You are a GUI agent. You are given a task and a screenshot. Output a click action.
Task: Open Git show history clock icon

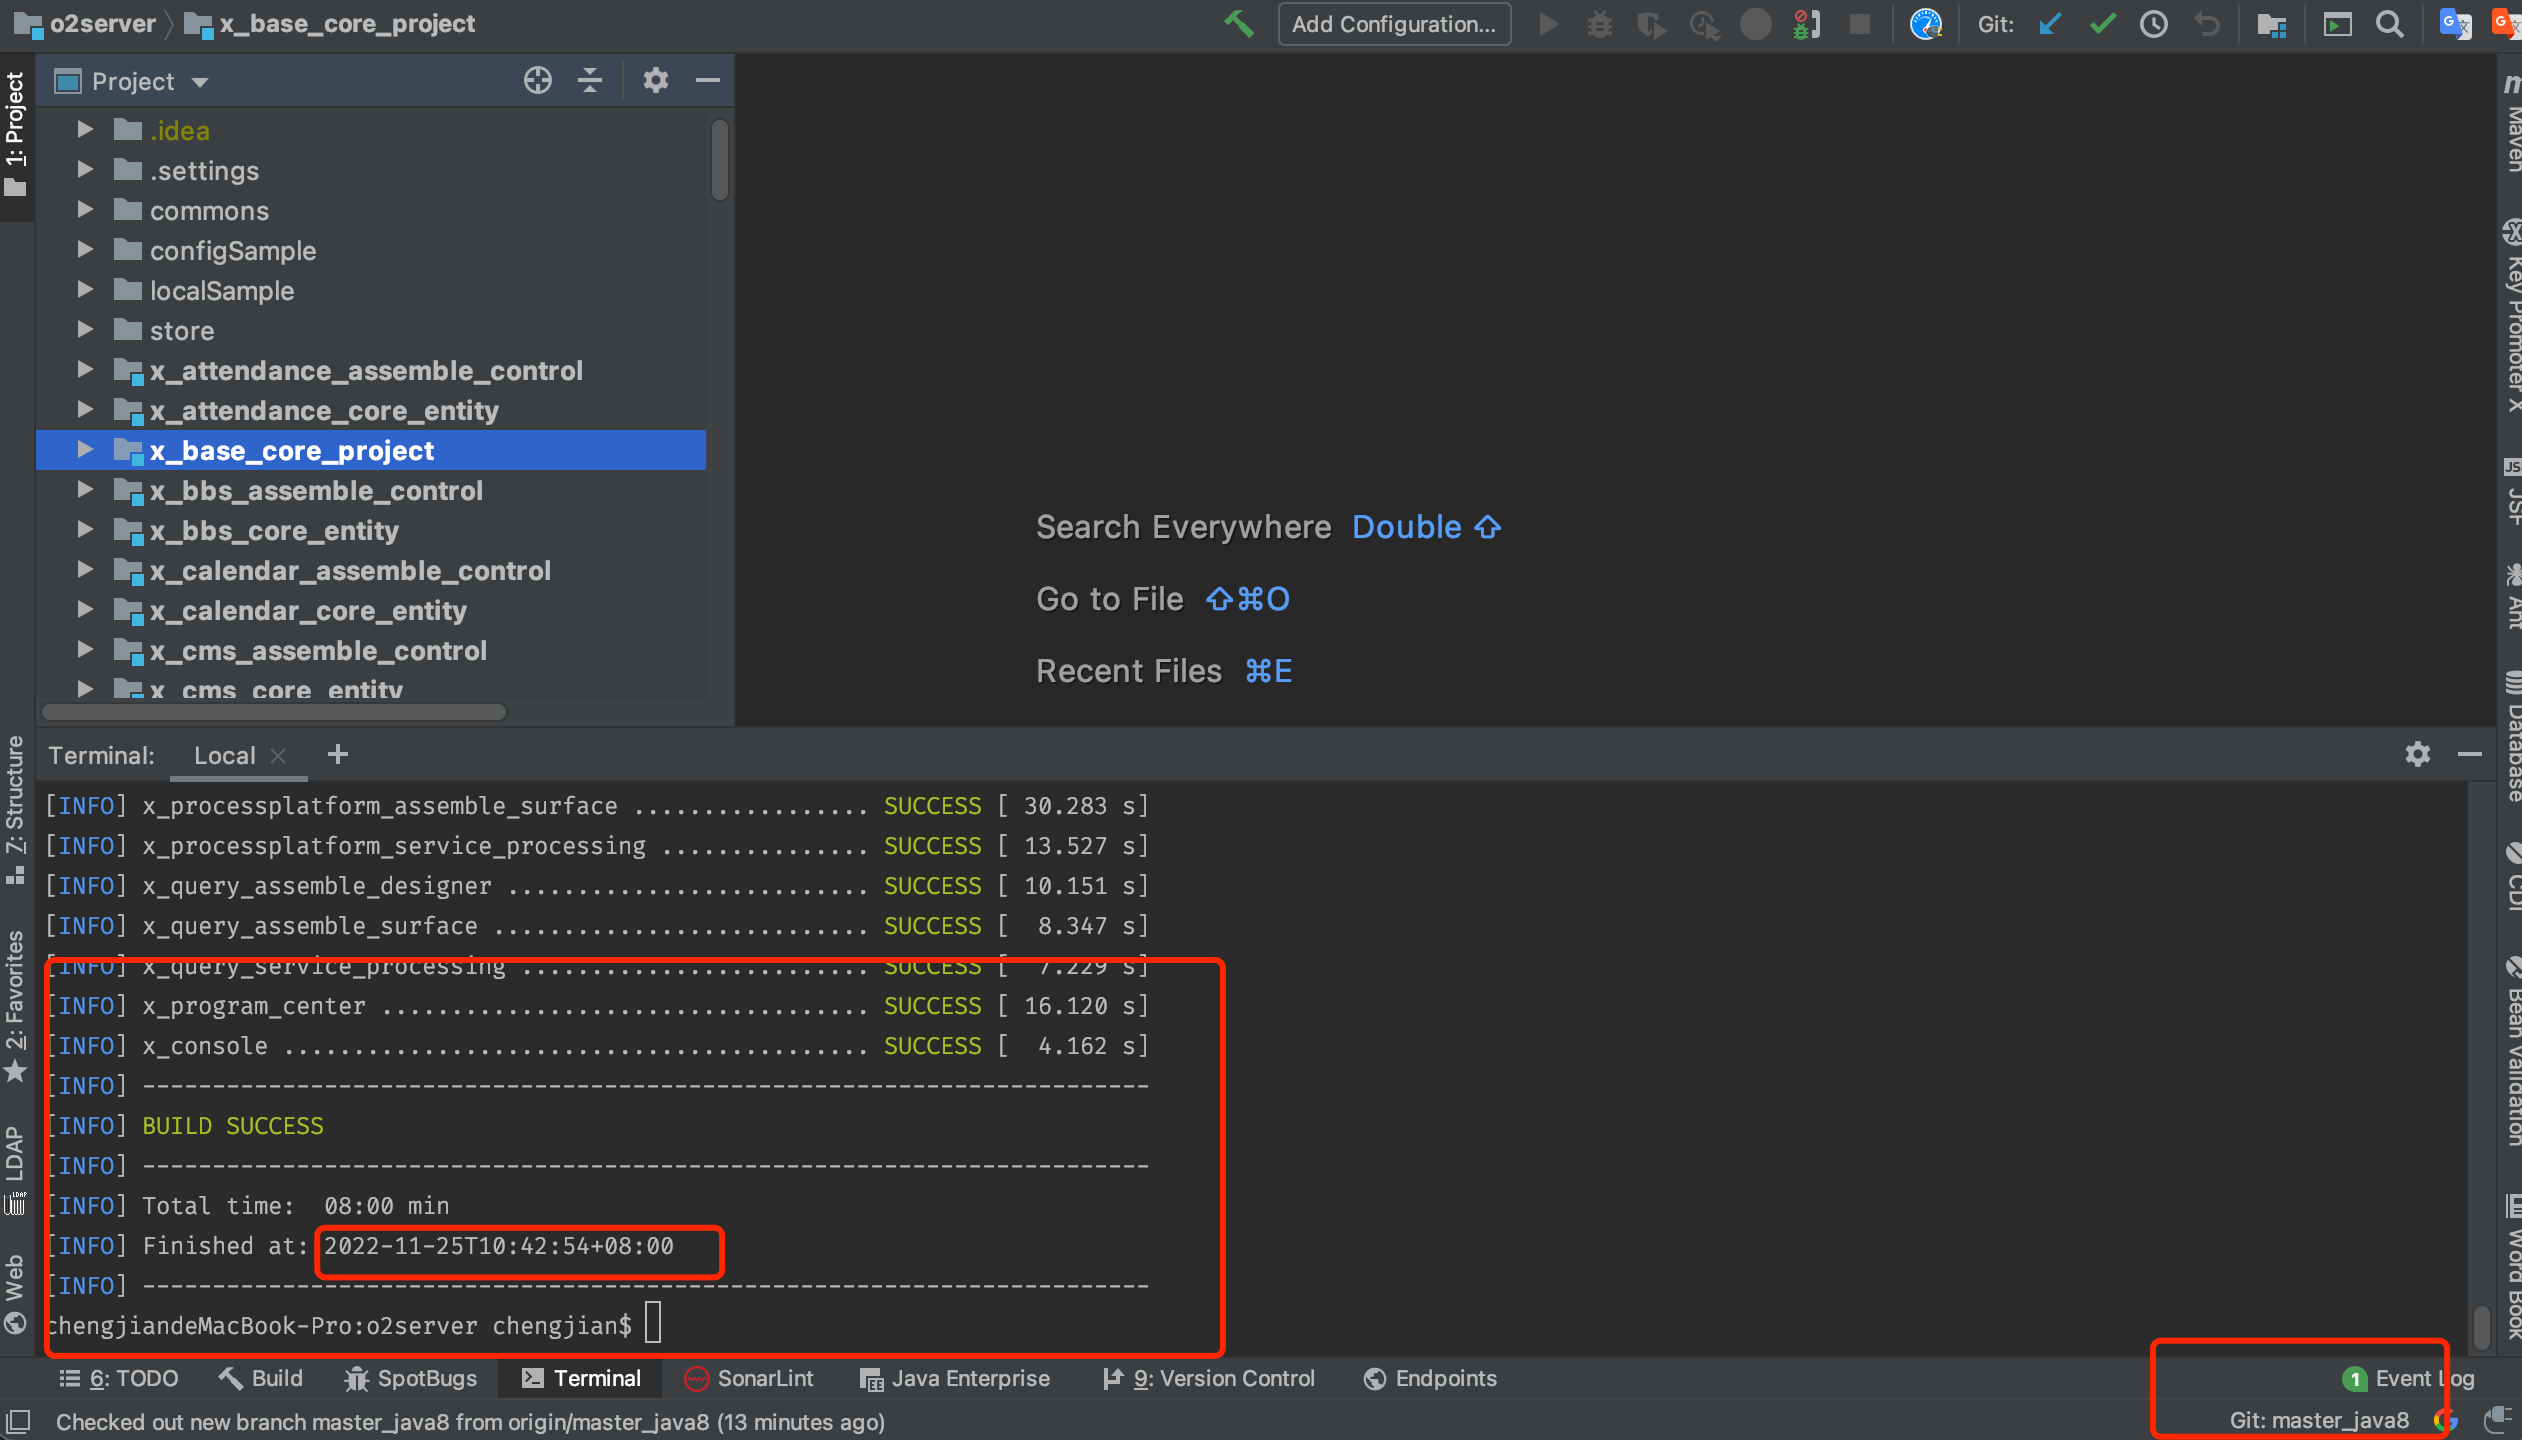coord(2154,24)
